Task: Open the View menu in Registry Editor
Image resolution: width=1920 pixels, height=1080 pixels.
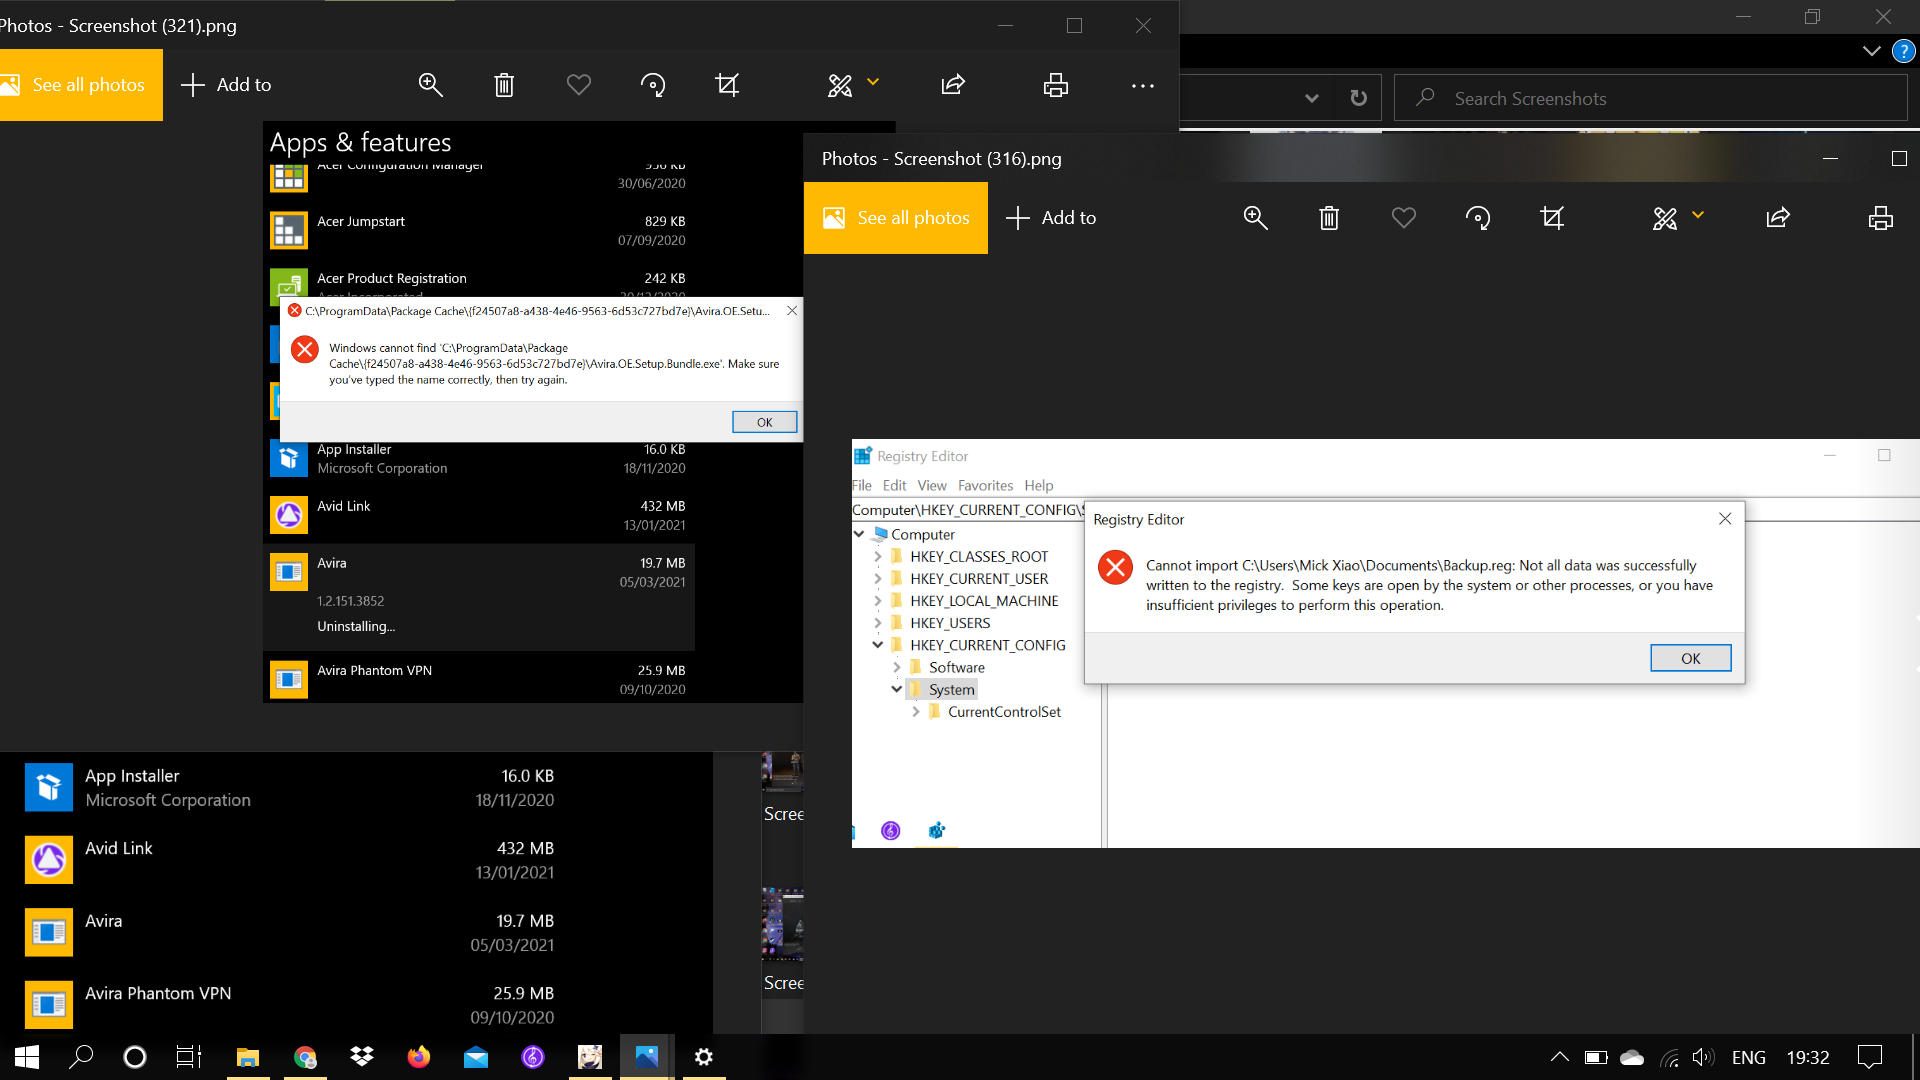Action: pyautogui.click(x=932, y=485)
